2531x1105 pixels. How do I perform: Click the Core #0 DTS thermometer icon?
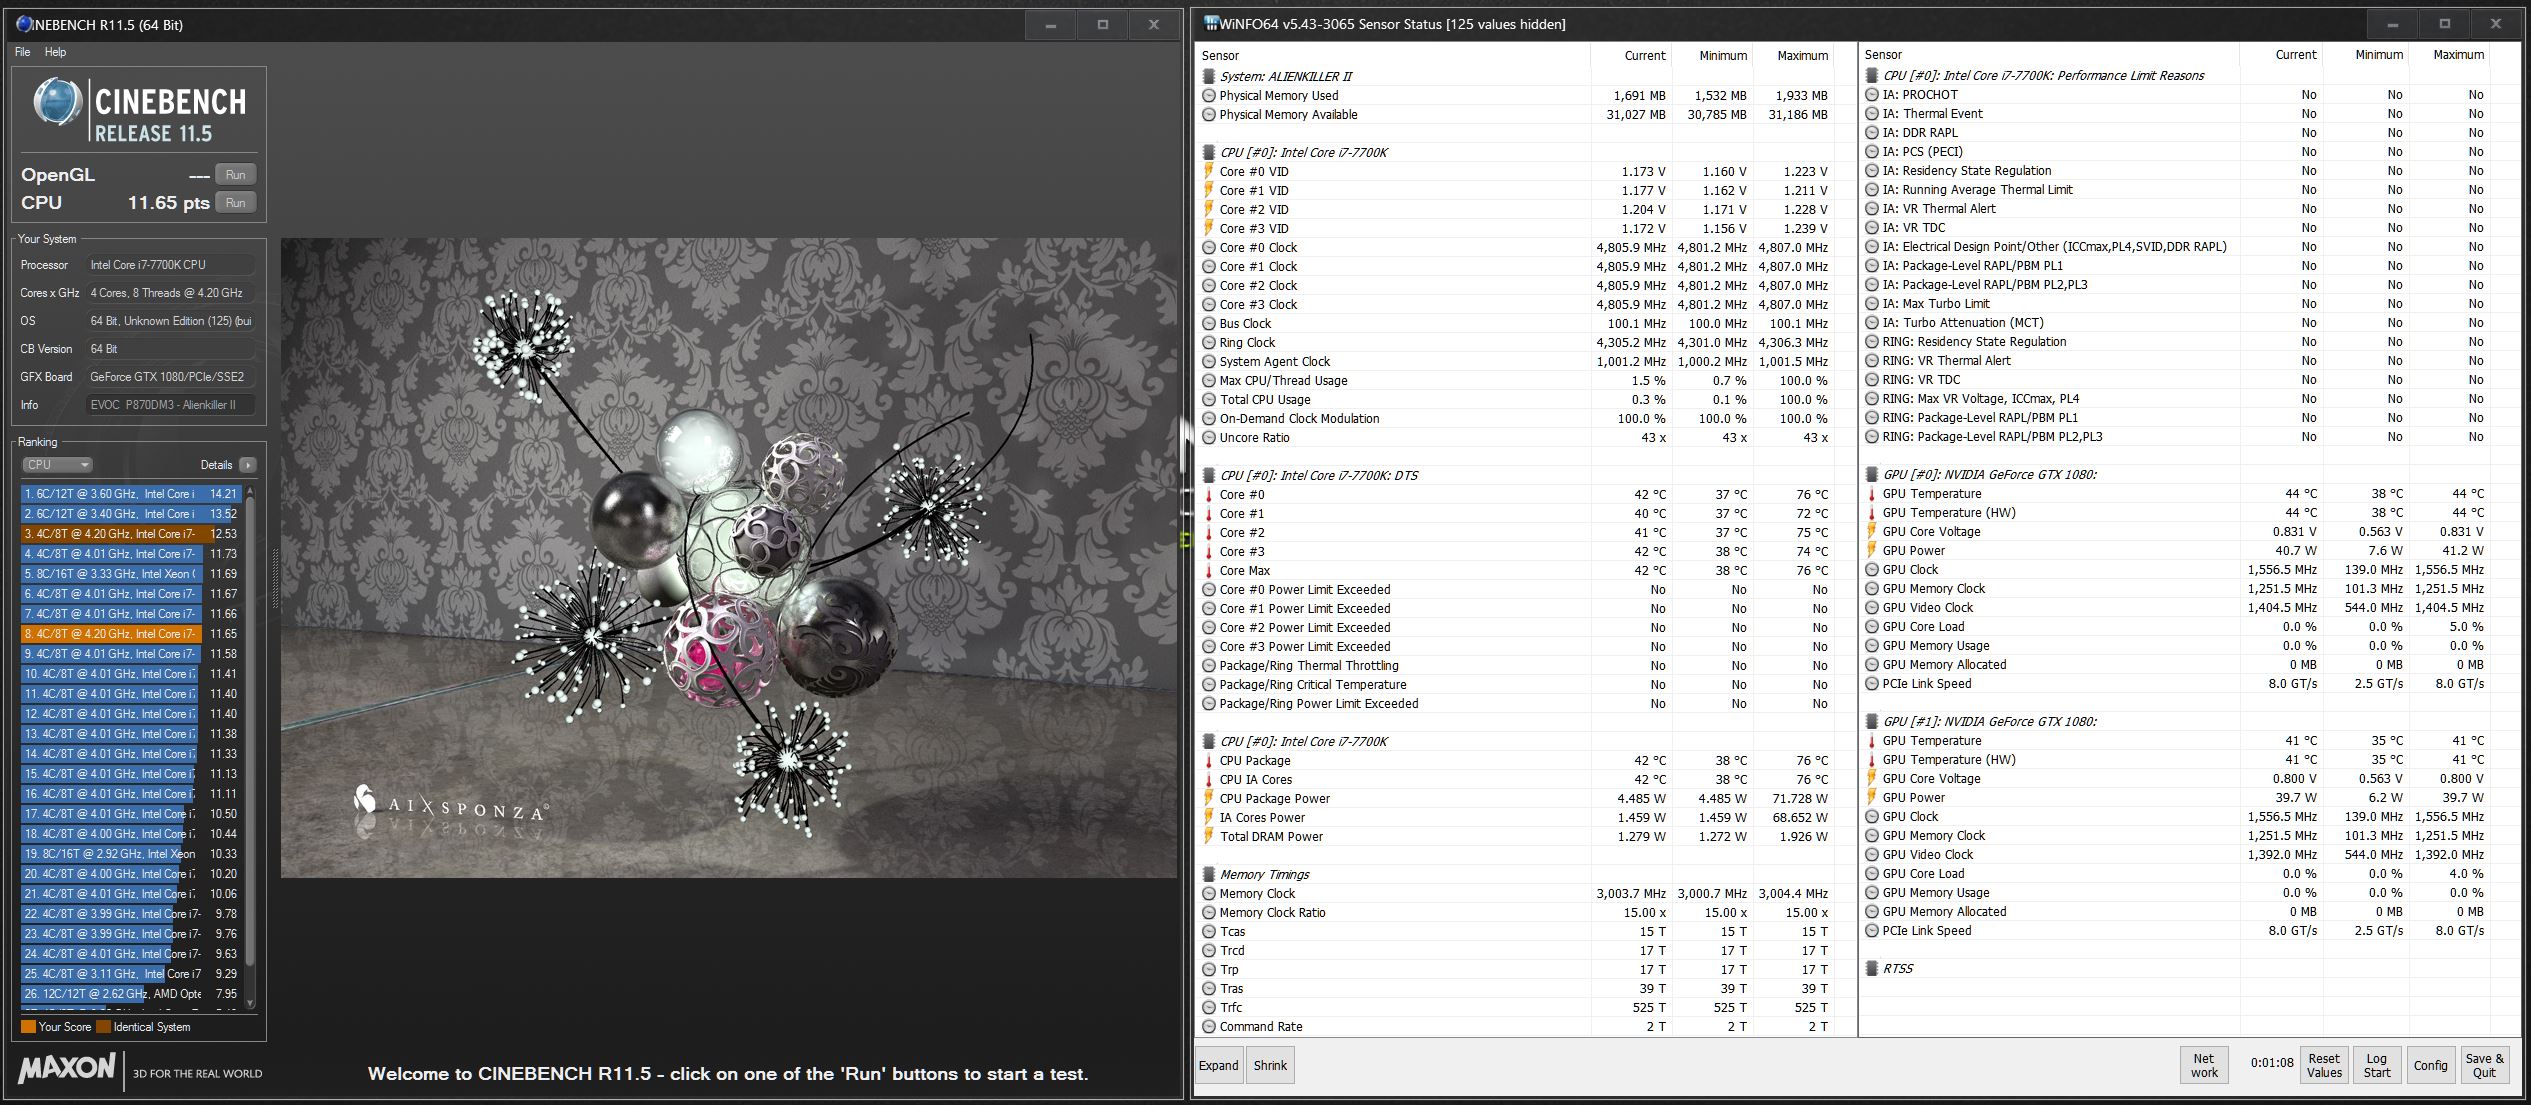[x=1208, y=494]
